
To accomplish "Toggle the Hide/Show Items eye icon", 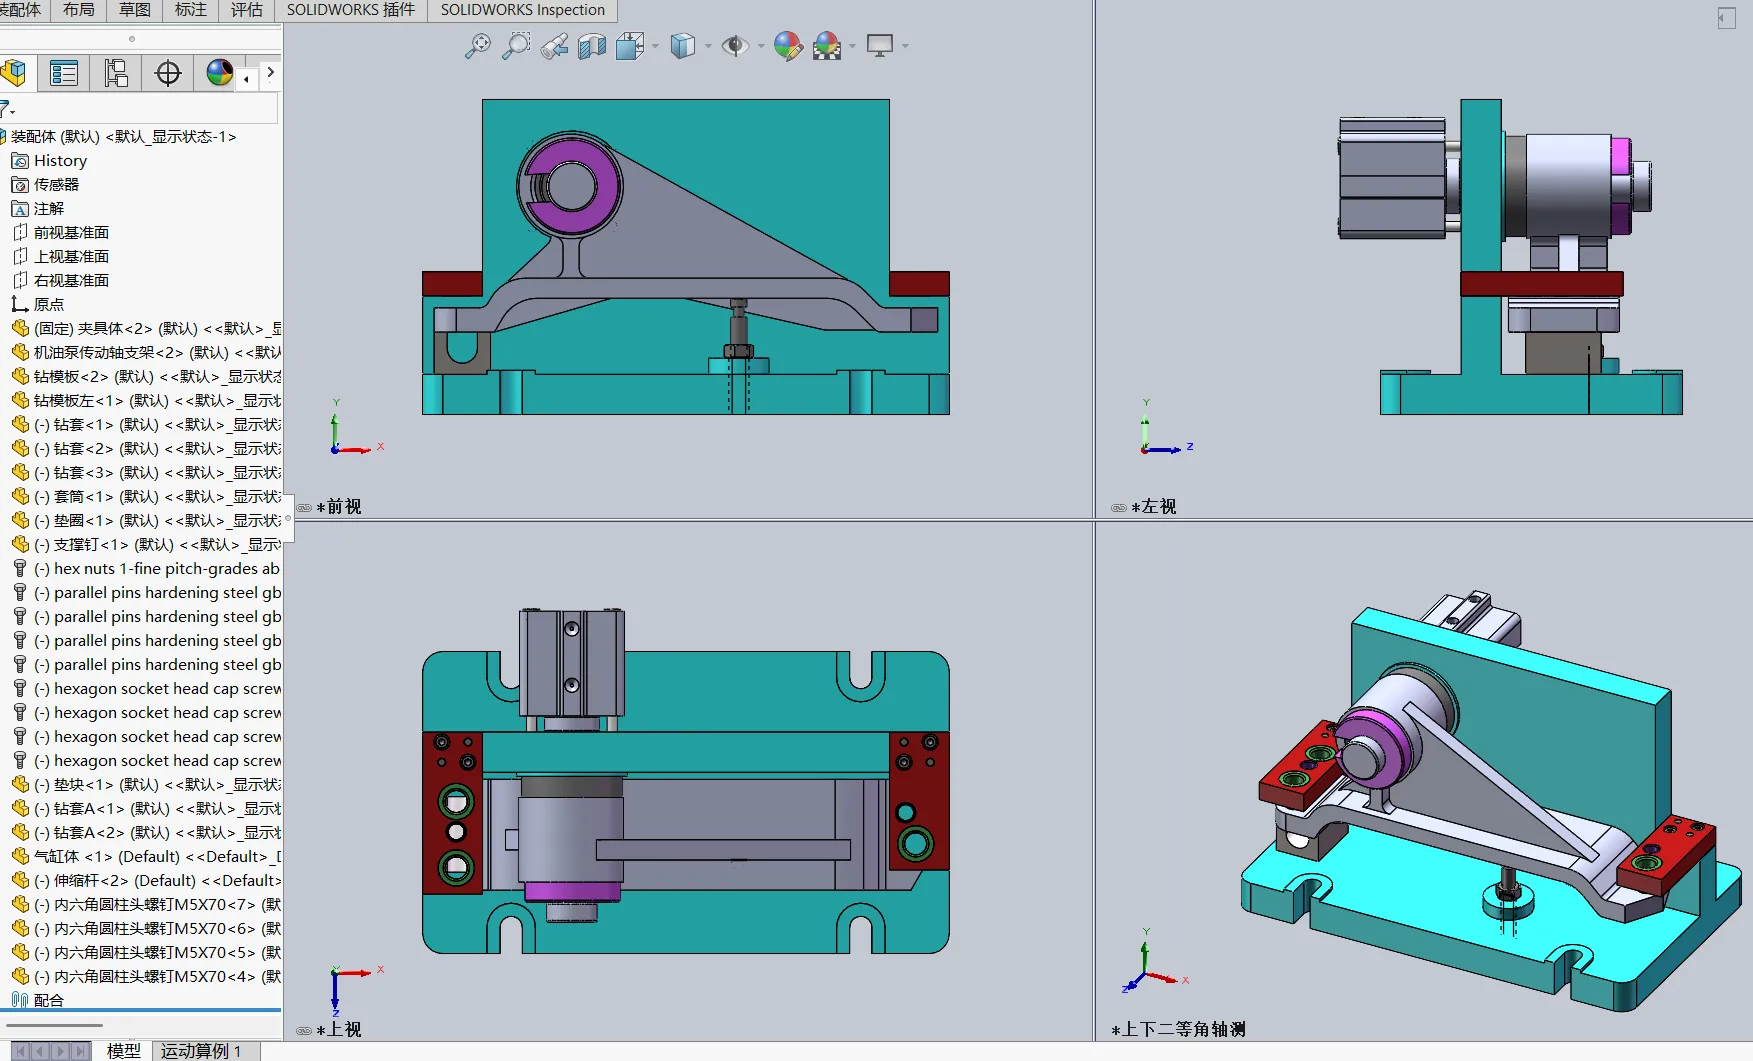I will pyautogui.click(x=735, y=46).
